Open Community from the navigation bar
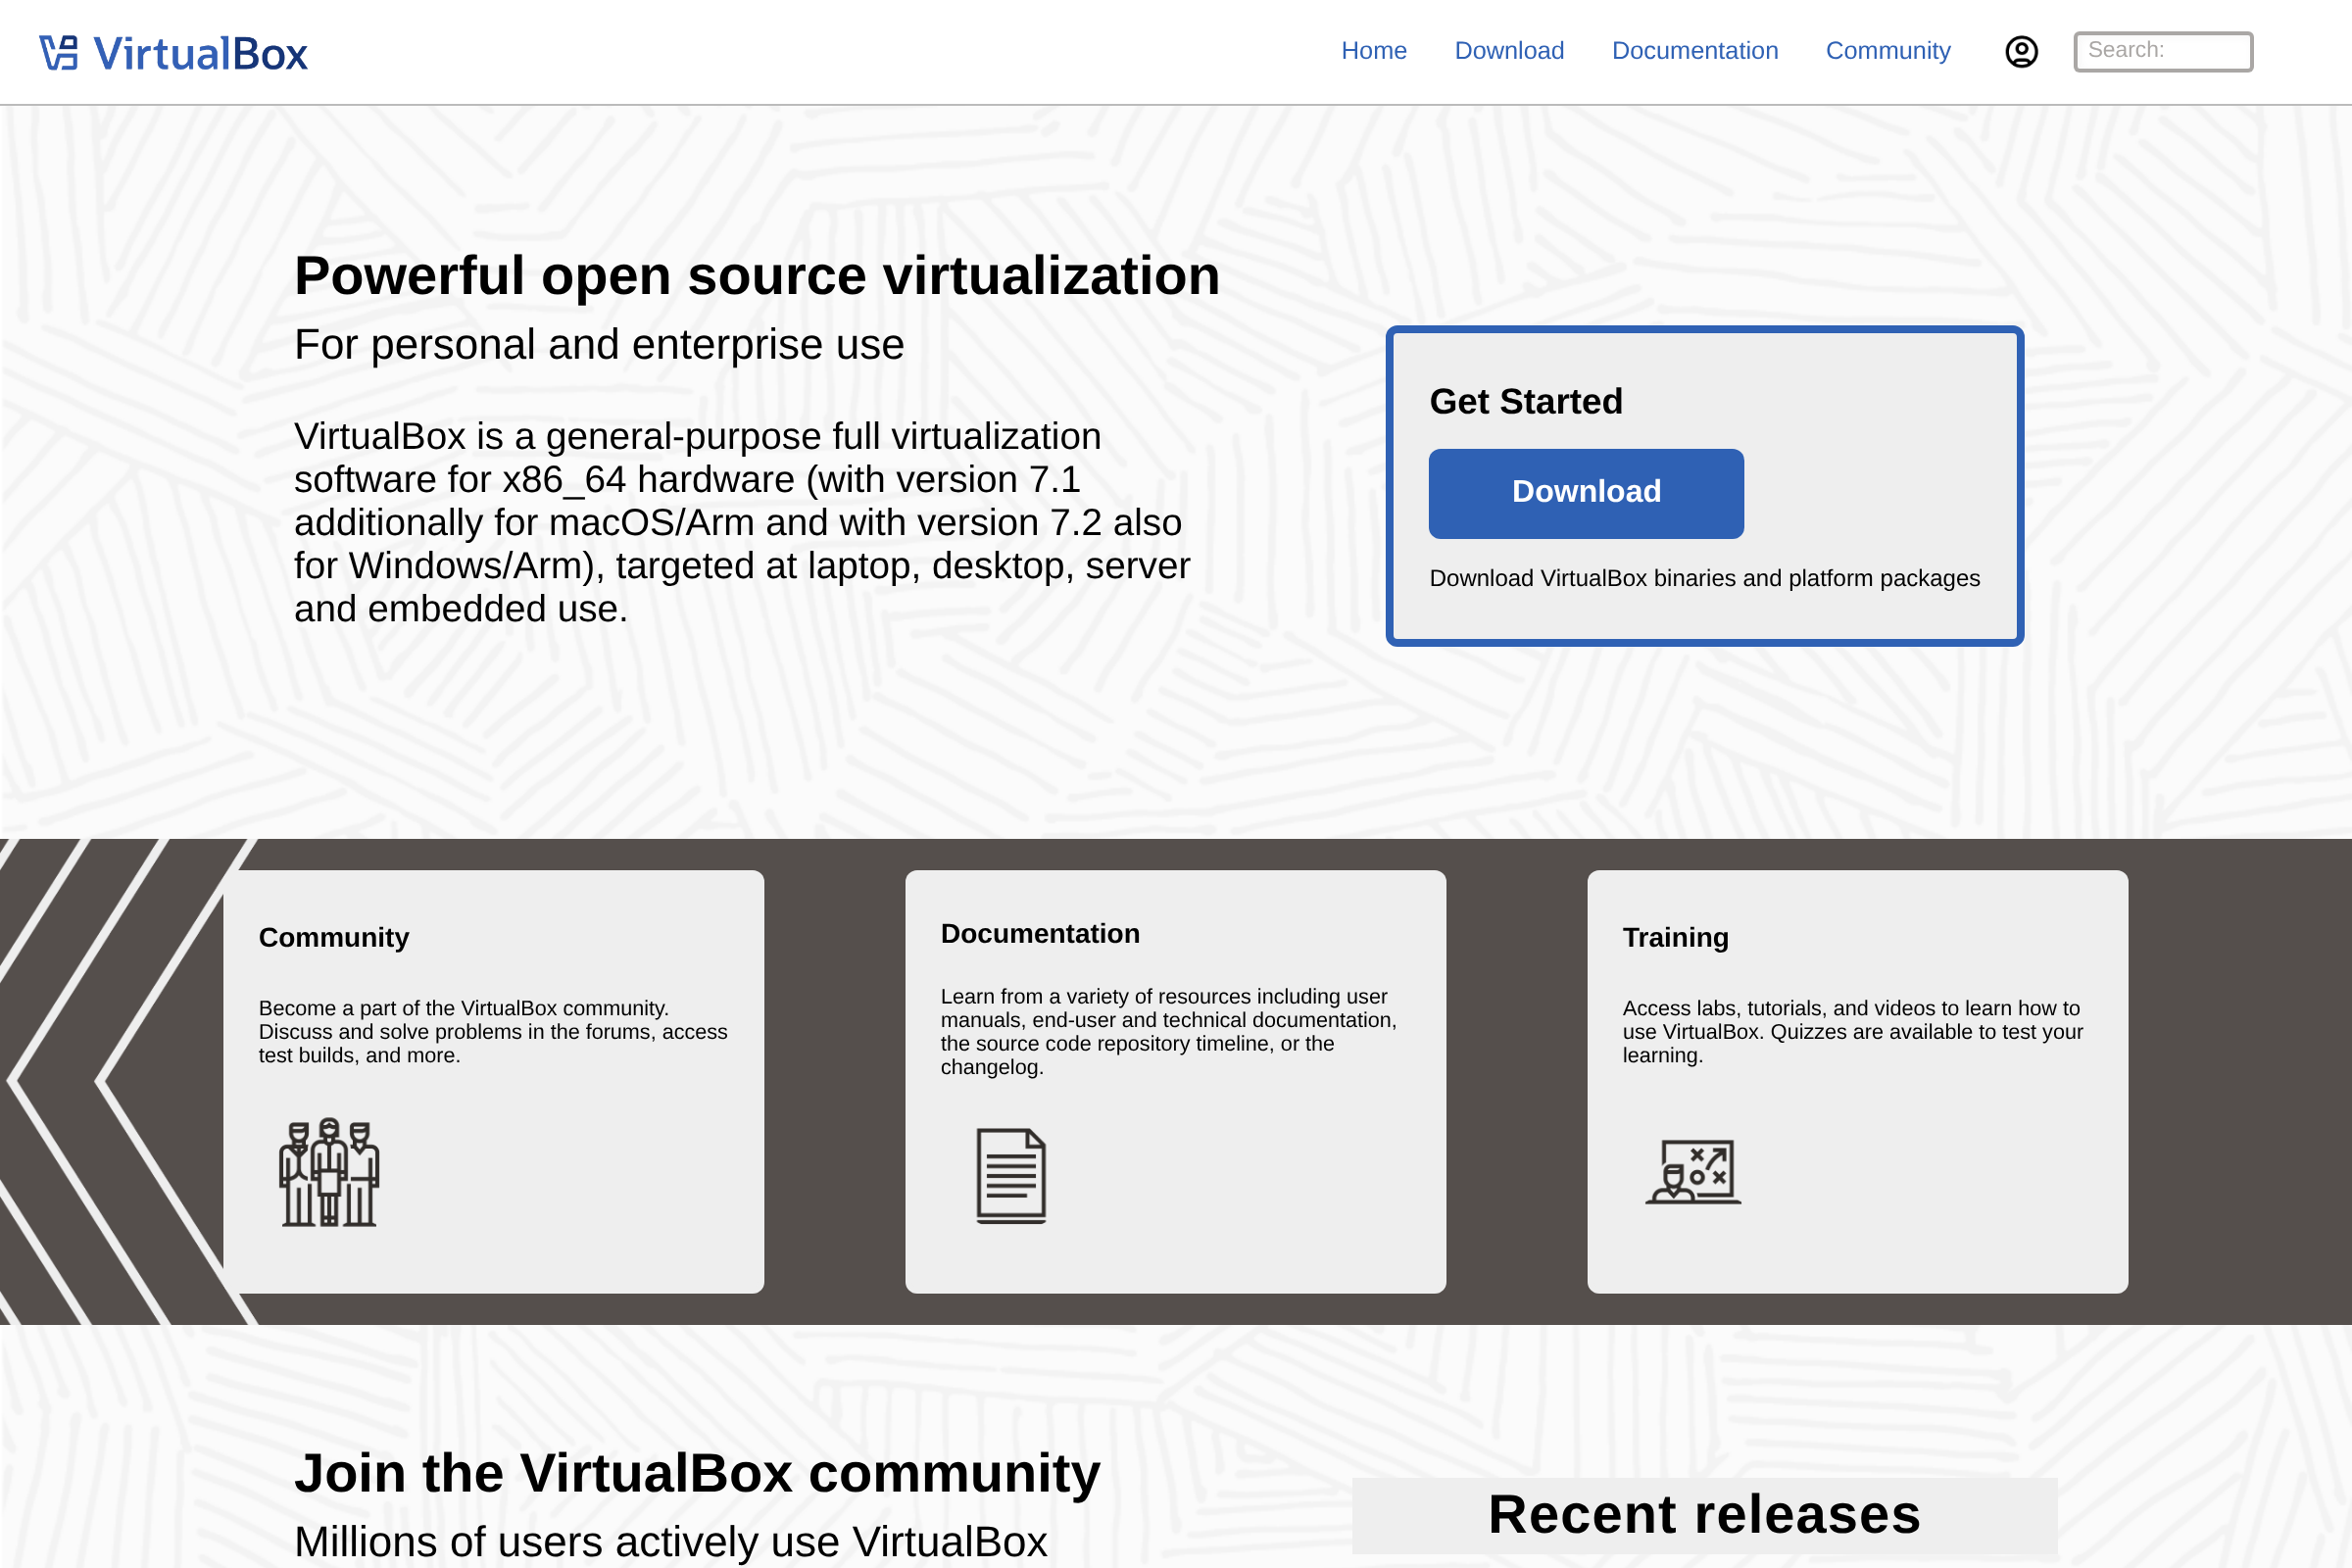The image size is (2352, 1568). [x=1887, y=51]
